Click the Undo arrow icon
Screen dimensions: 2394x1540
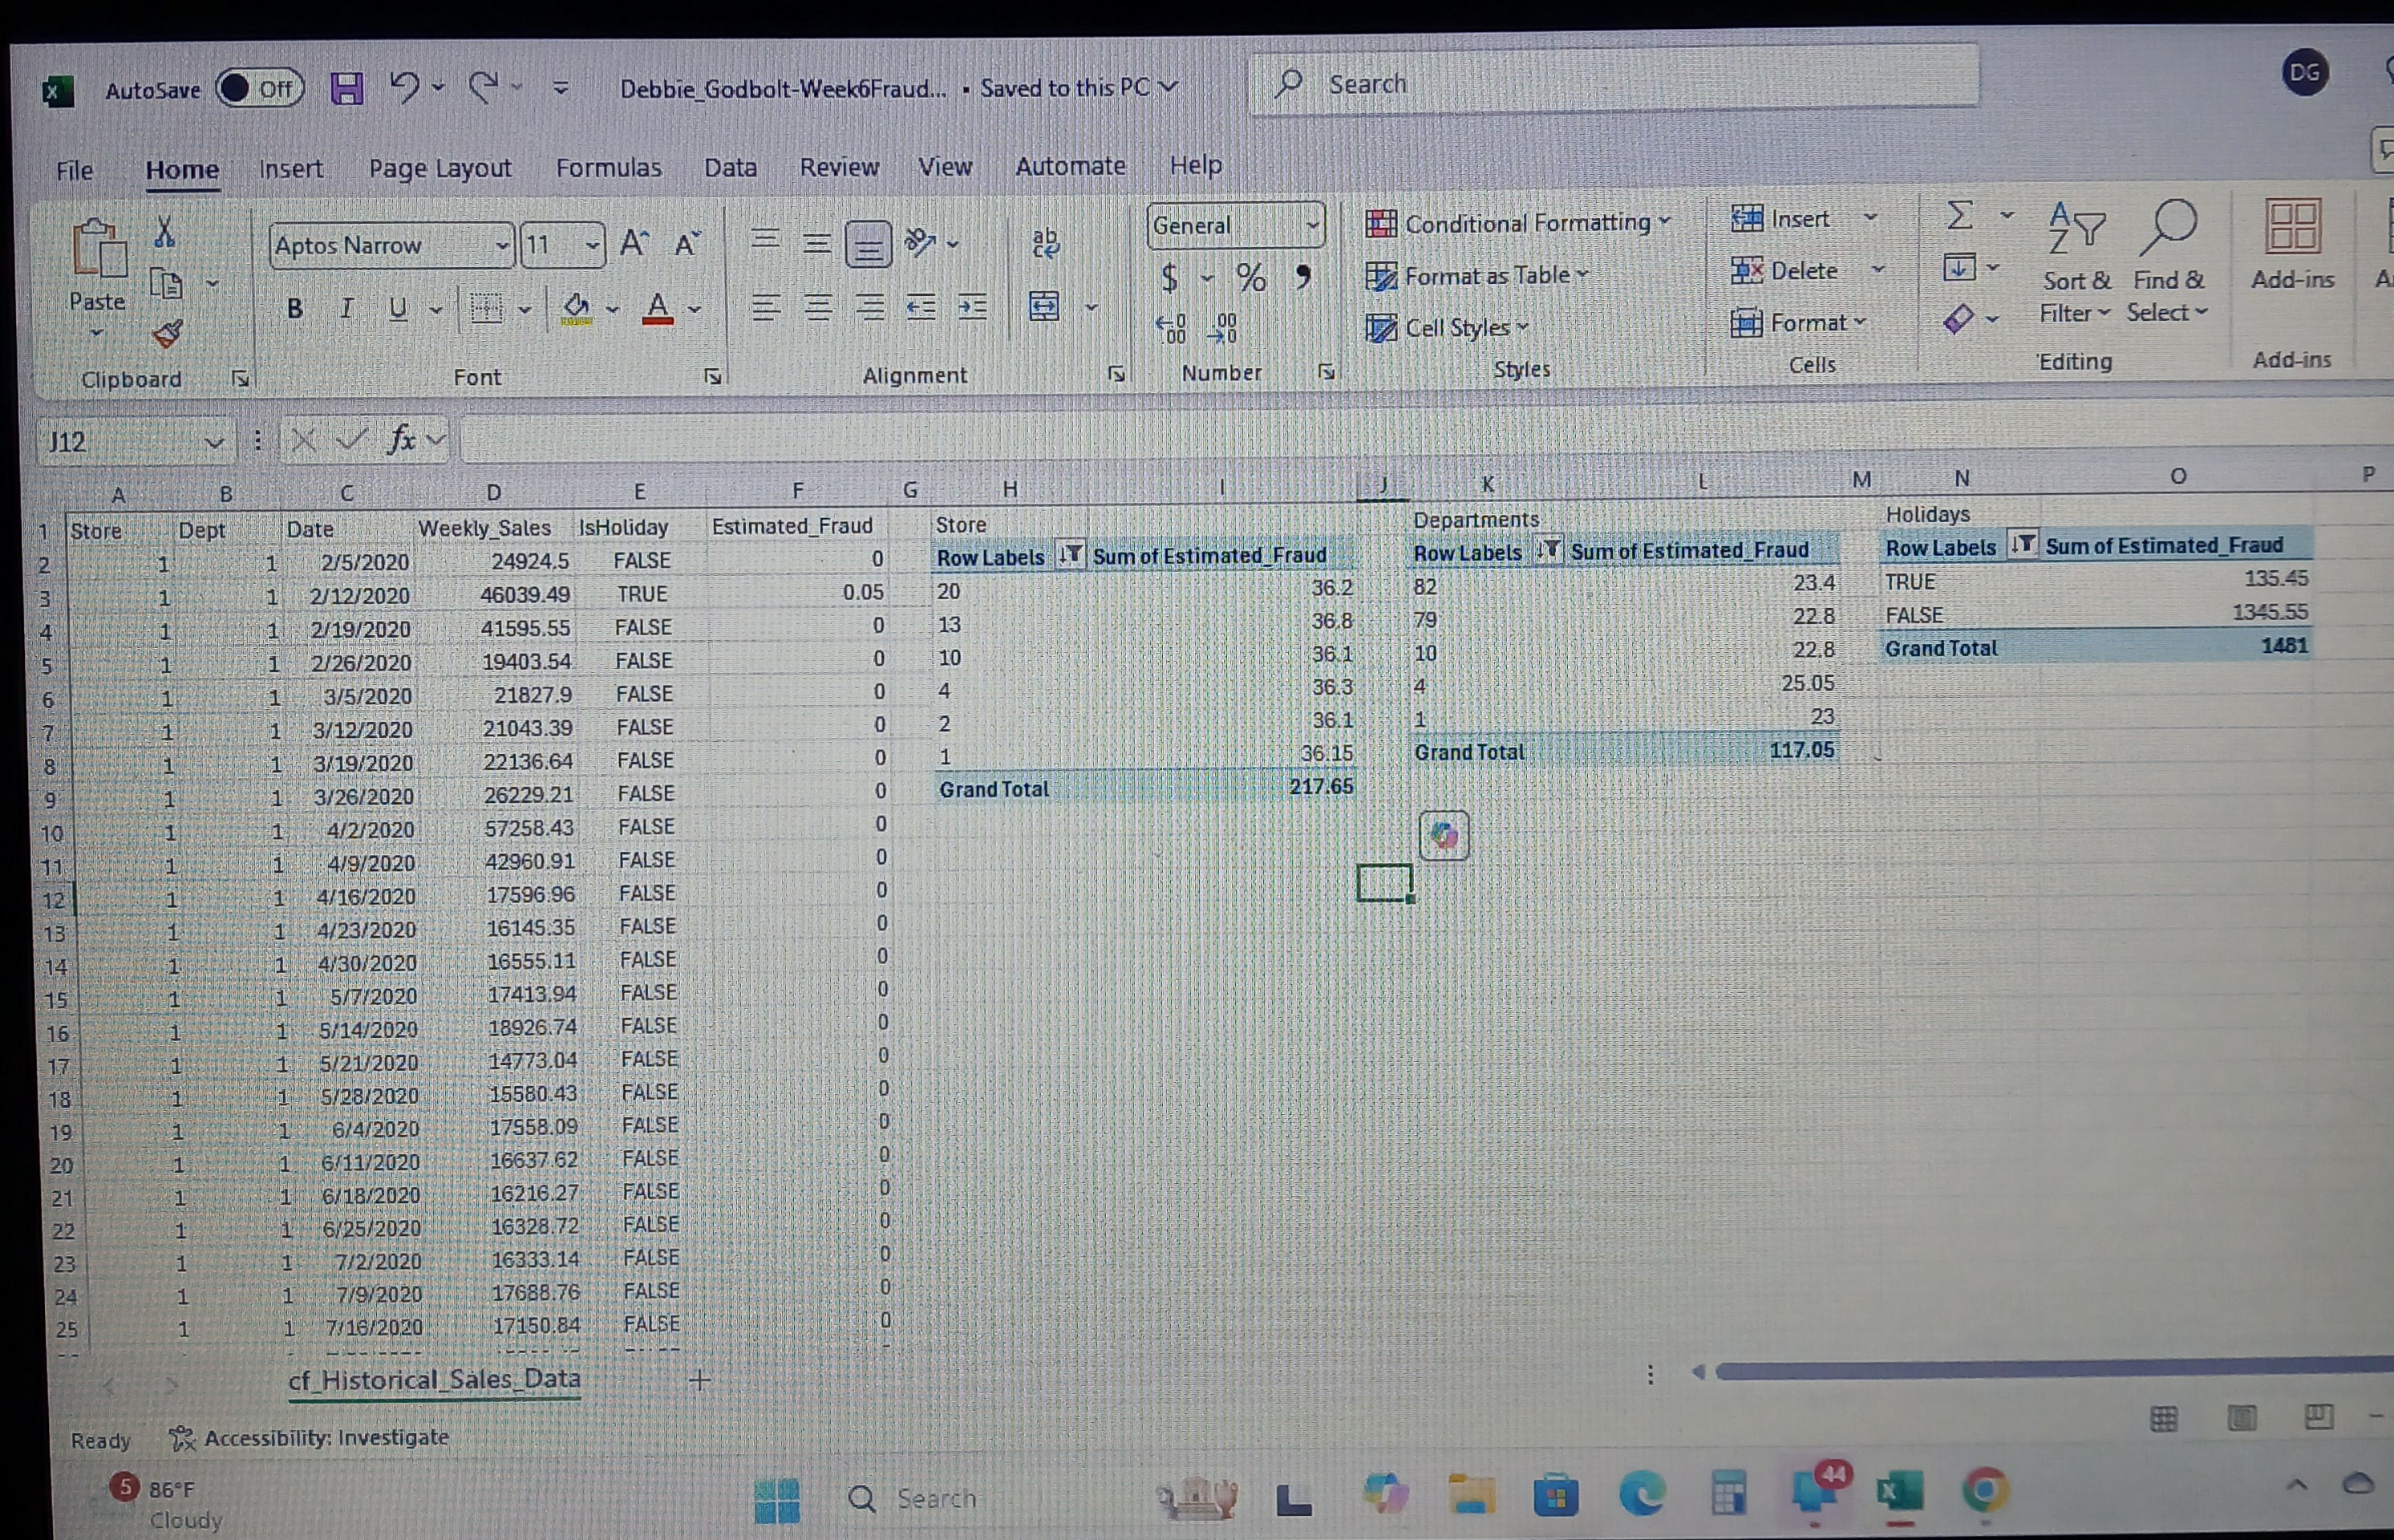pyautogui.click(x=404, y=88)
